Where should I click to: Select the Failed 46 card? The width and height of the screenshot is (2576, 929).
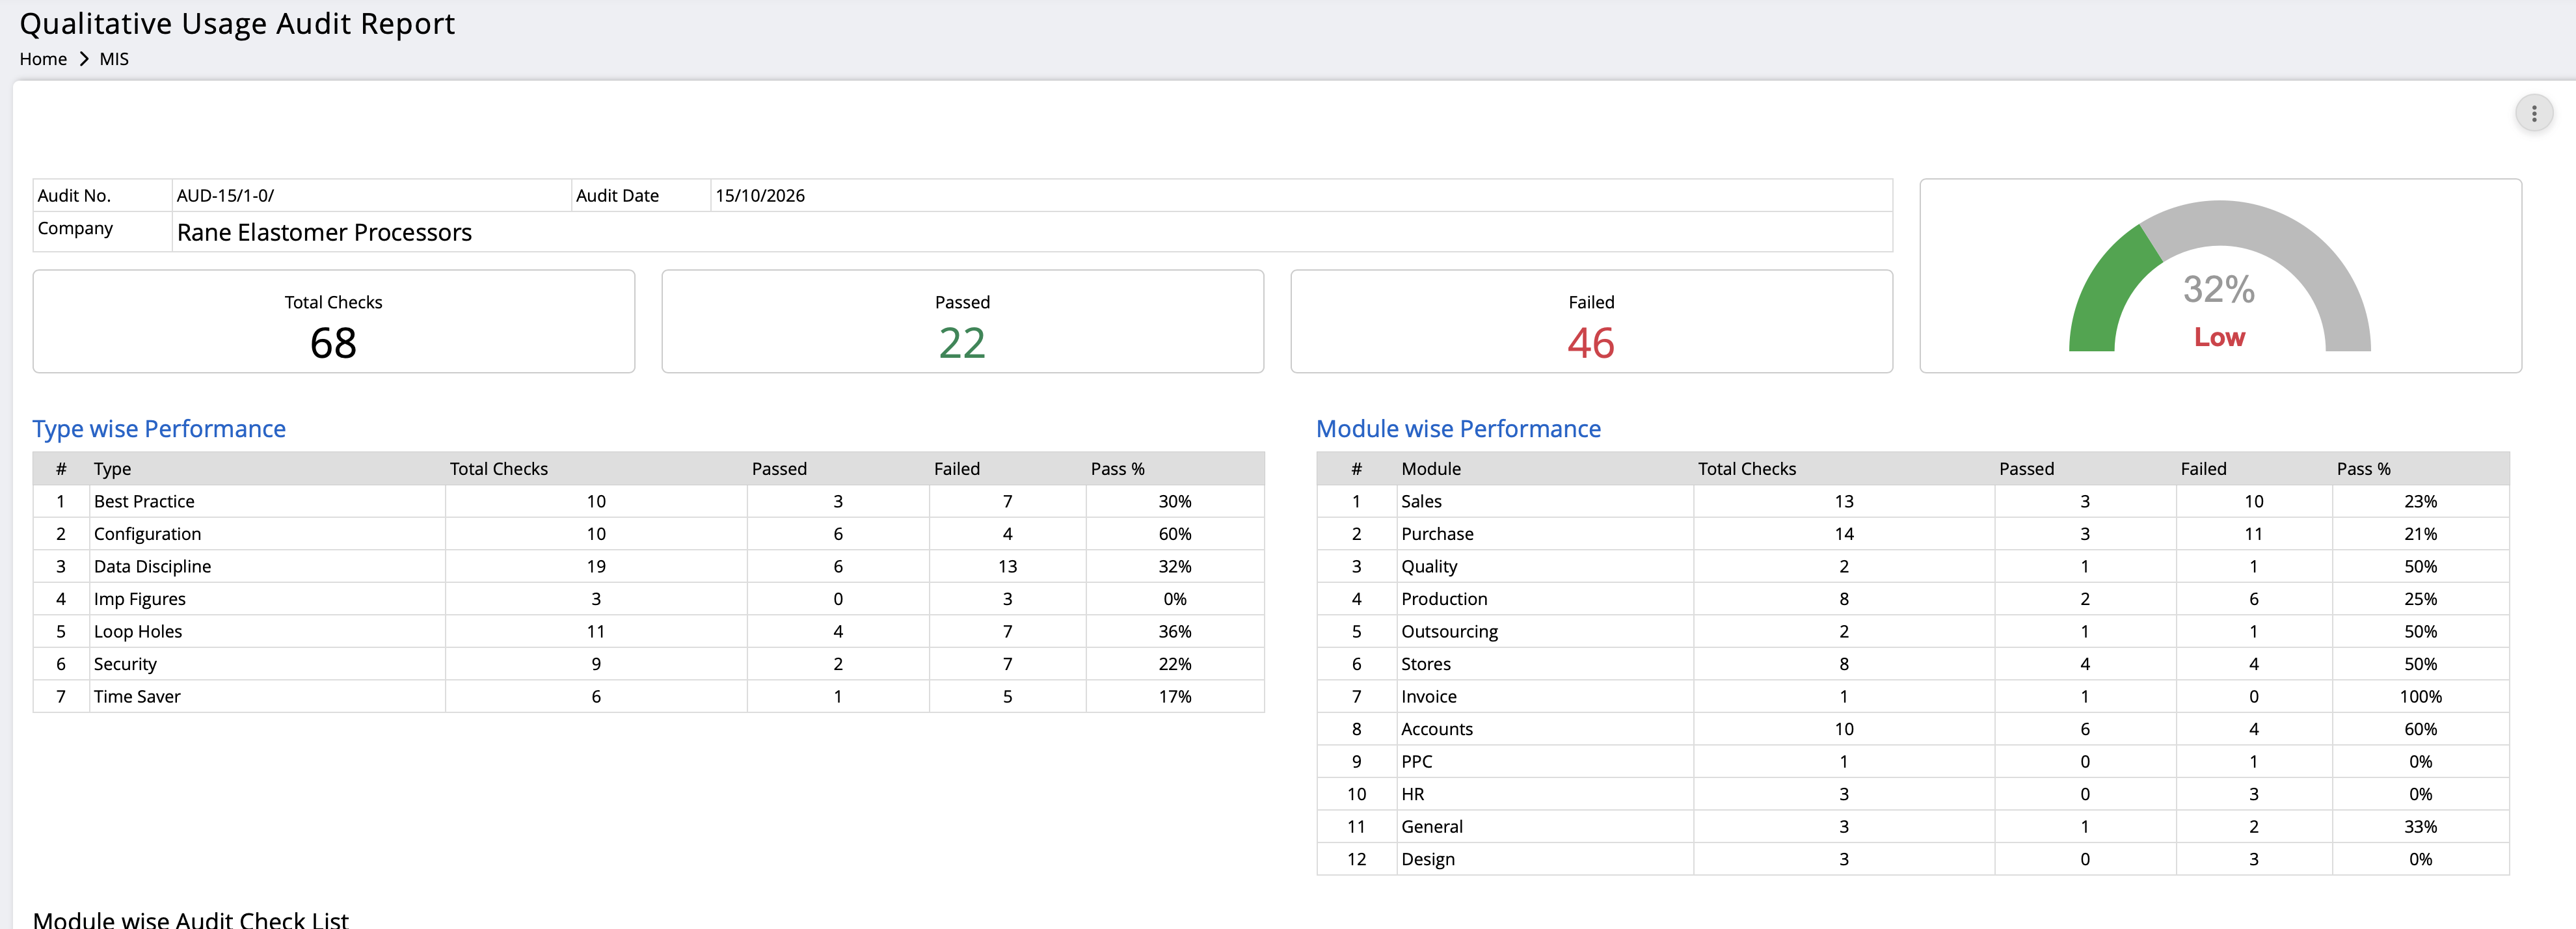(1591, 321)
